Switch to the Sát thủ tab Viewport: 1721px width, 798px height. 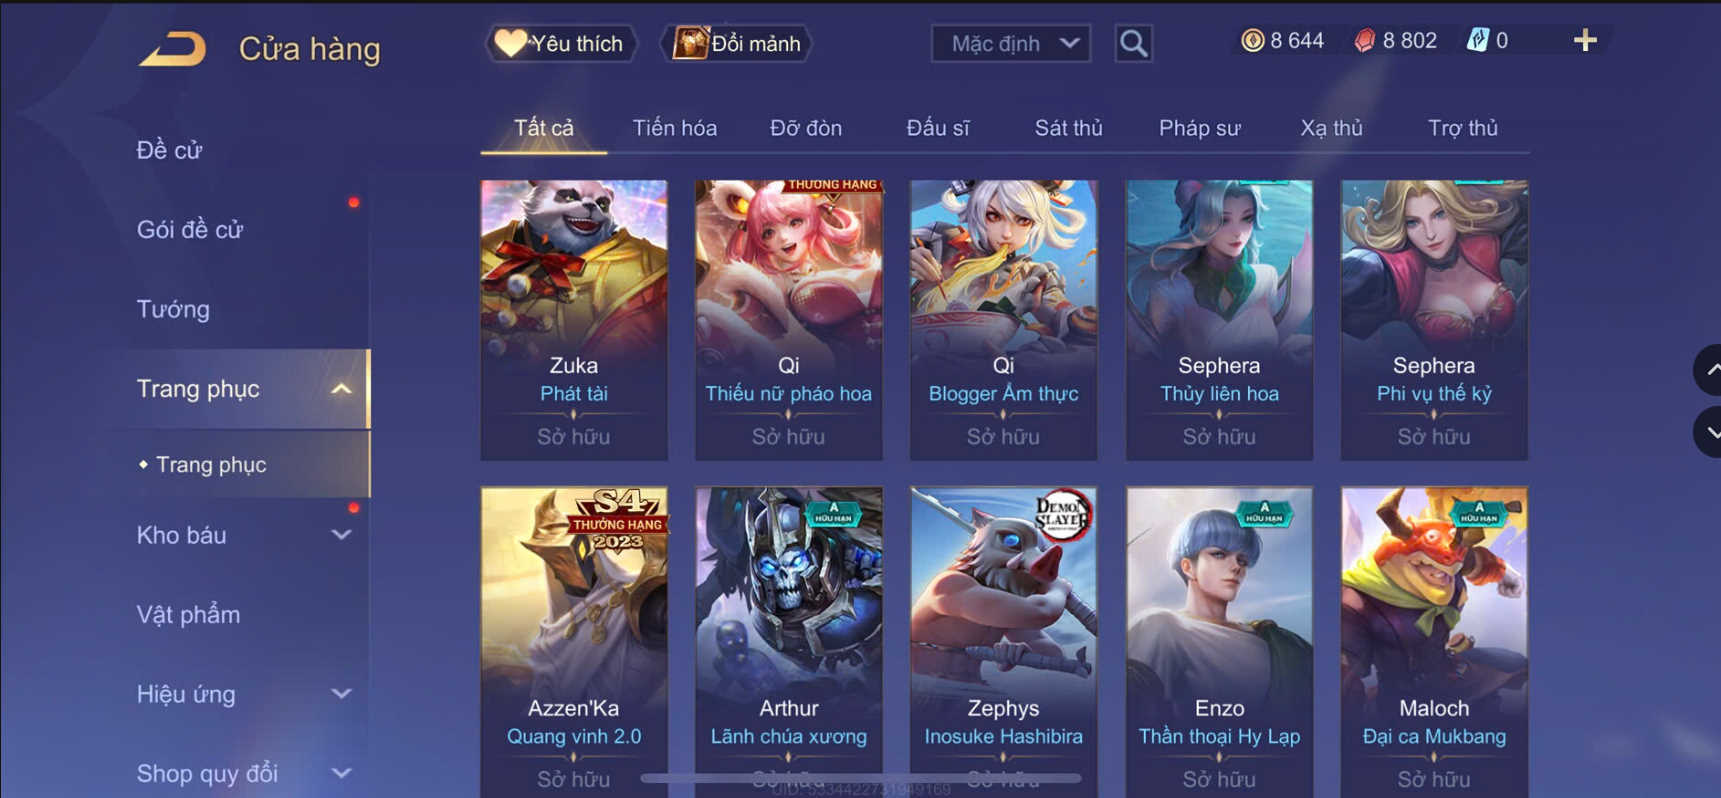coord(1068,128)
